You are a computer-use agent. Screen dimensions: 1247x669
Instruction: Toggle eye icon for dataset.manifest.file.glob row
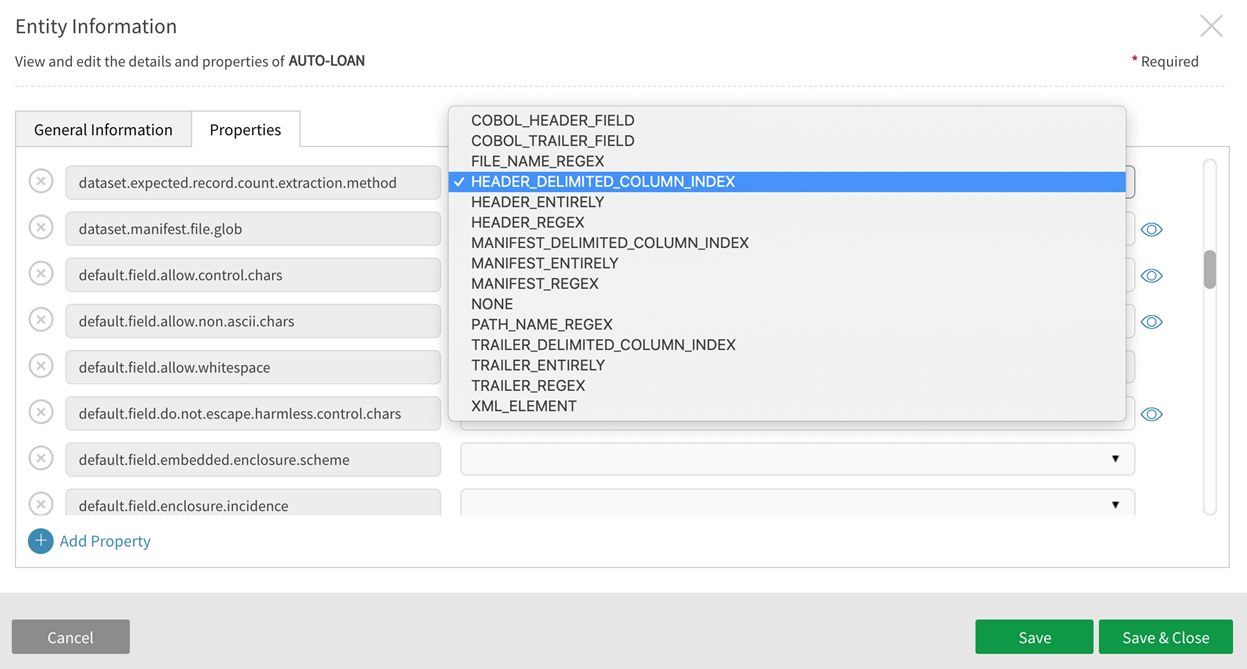pyautogui.click(x=1152, y=230)
